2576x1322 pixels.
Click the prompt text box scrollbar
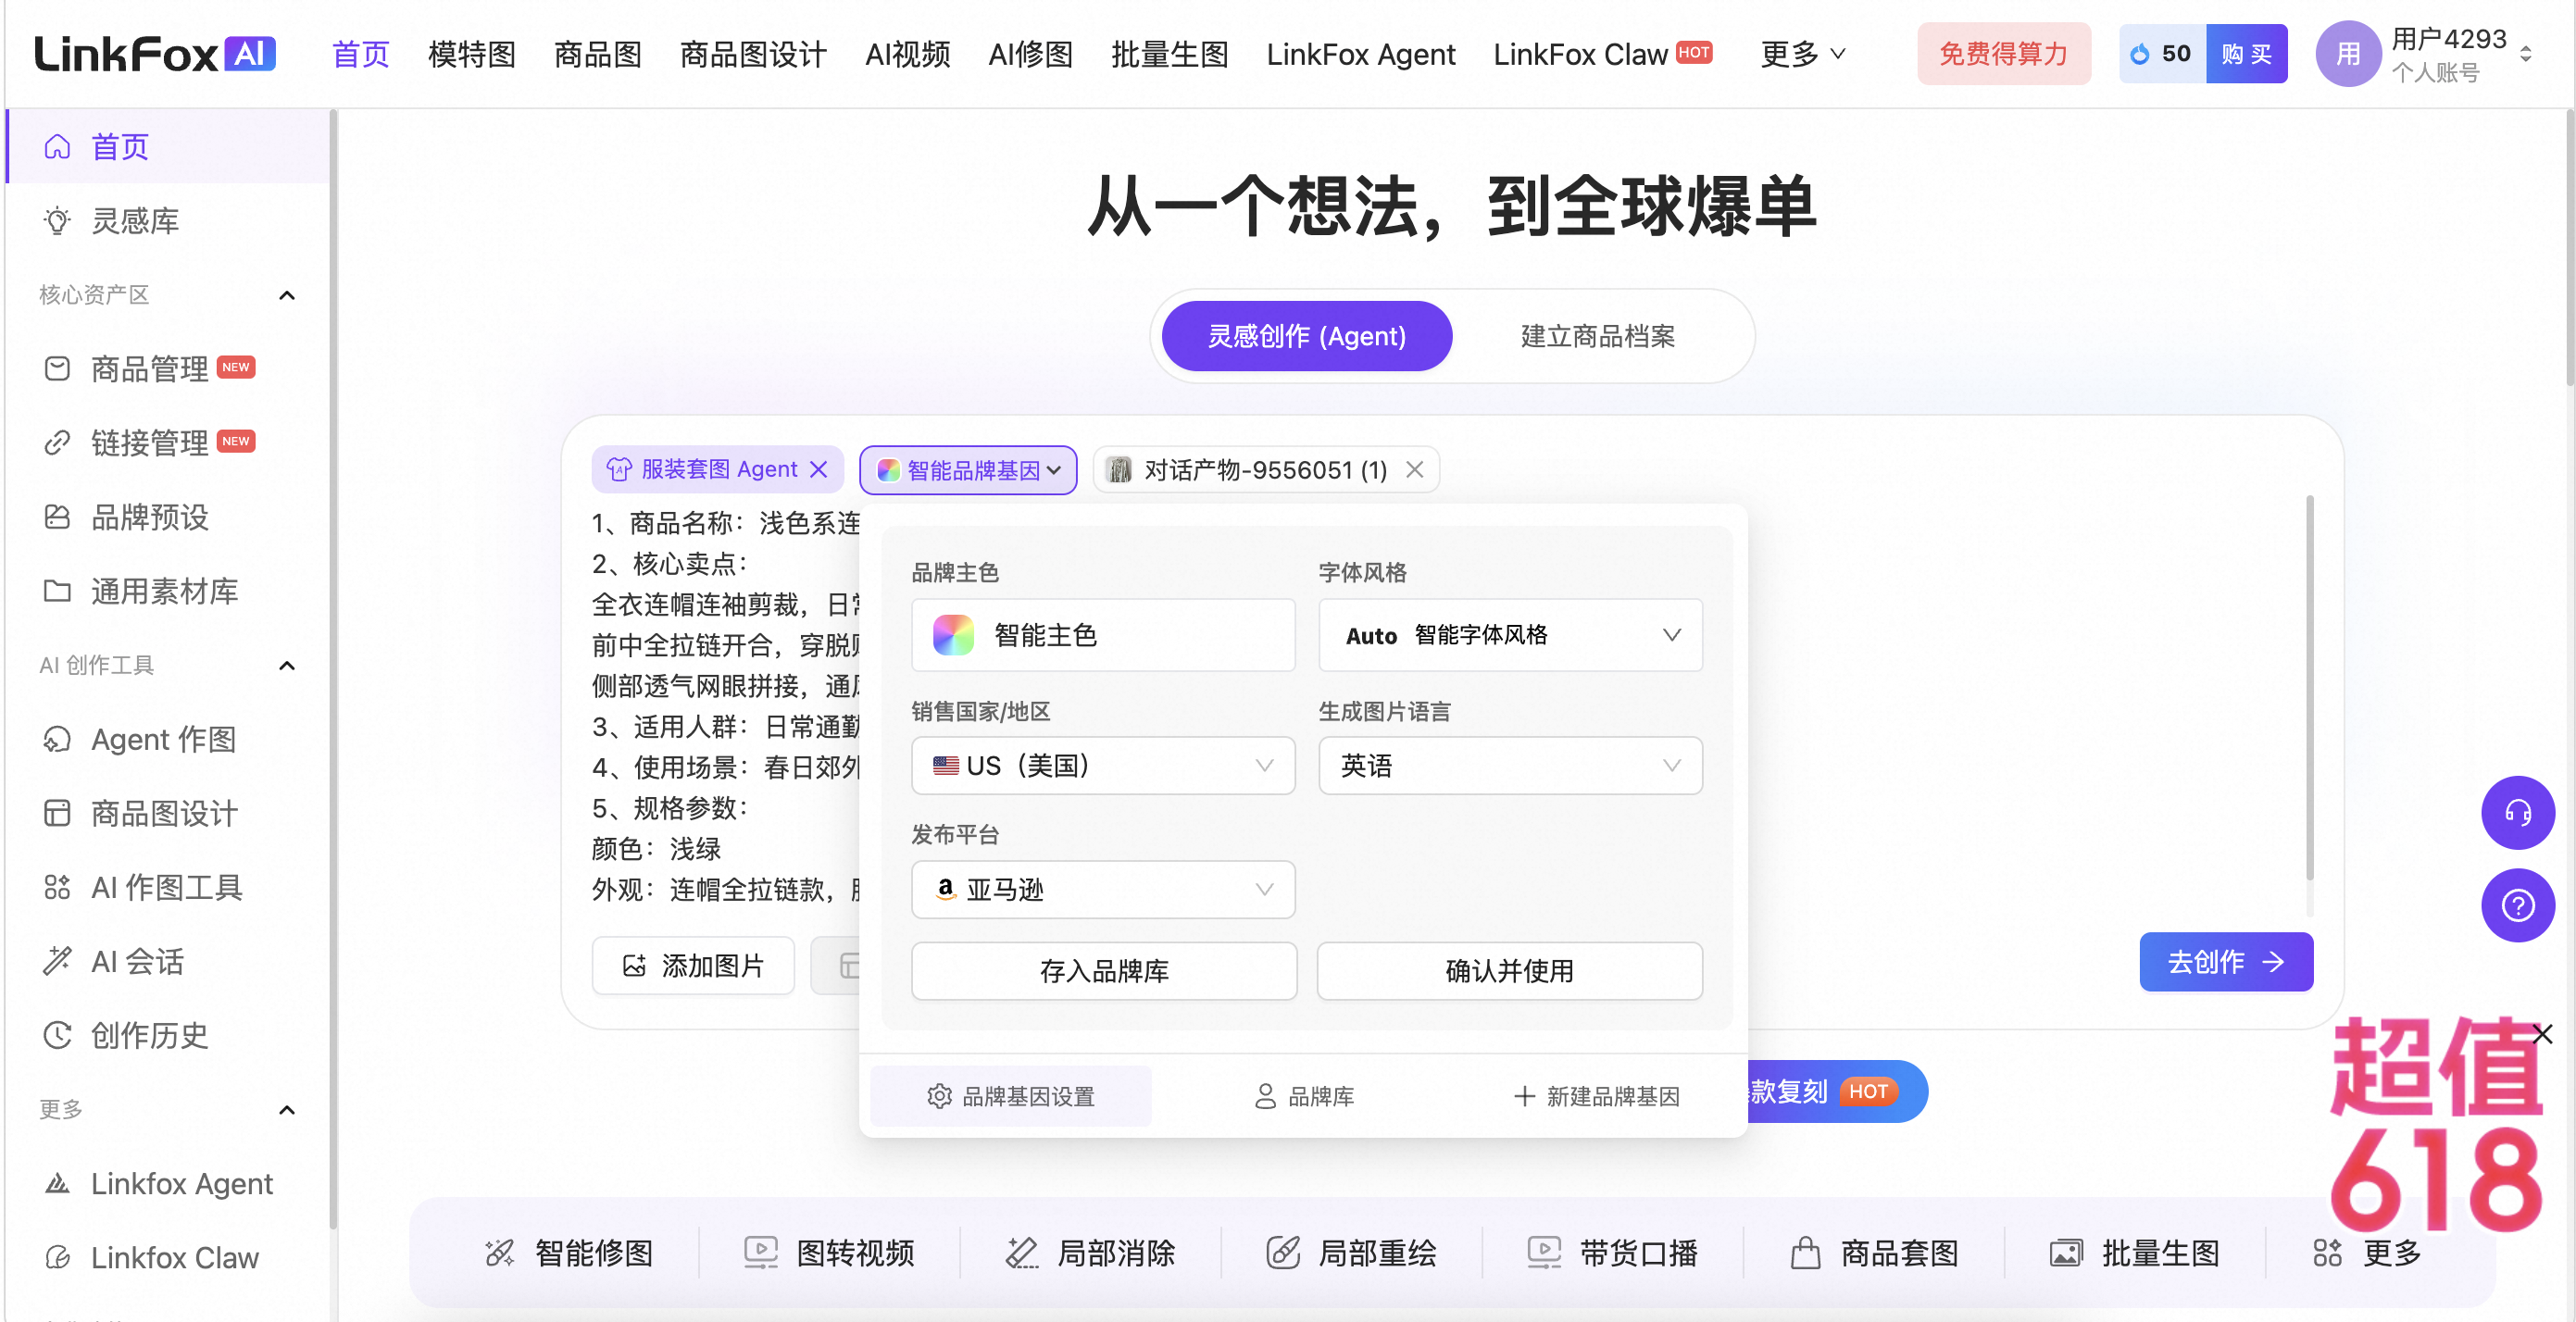pyautogui.click(x=2309, y=688)
